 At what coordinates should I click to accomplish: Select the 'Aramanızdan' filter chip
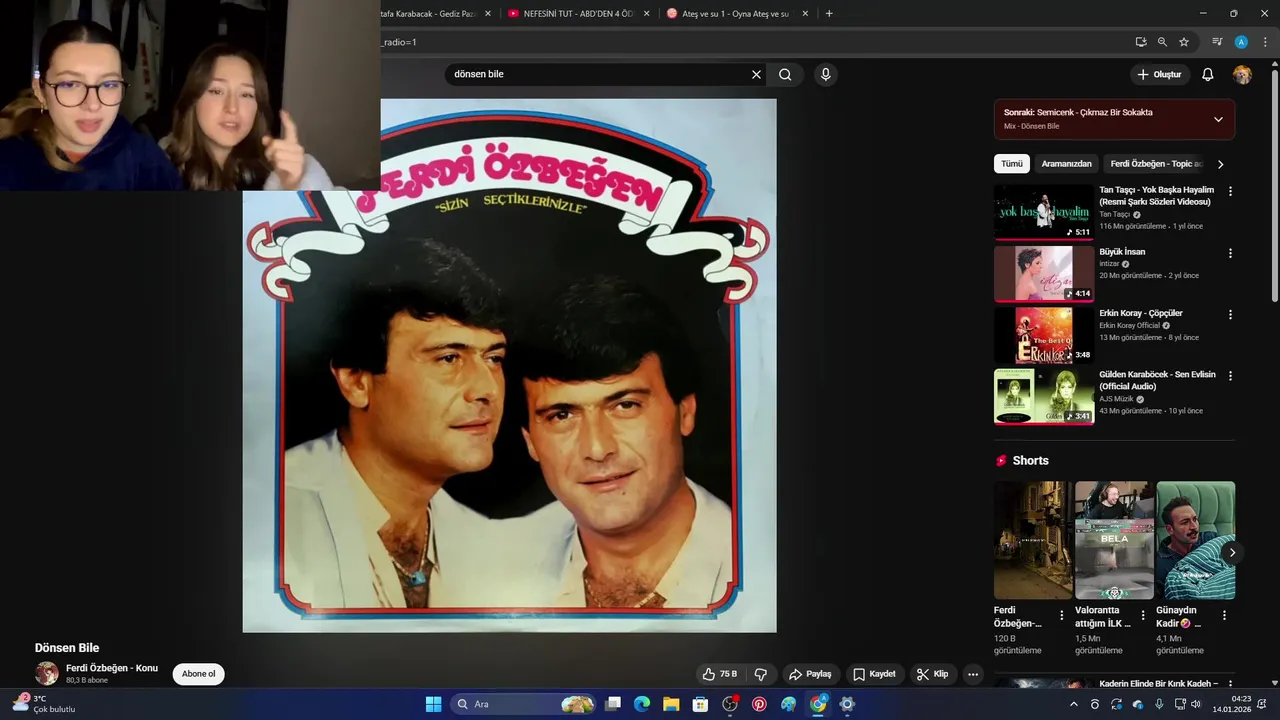[x=1066, y=164]
